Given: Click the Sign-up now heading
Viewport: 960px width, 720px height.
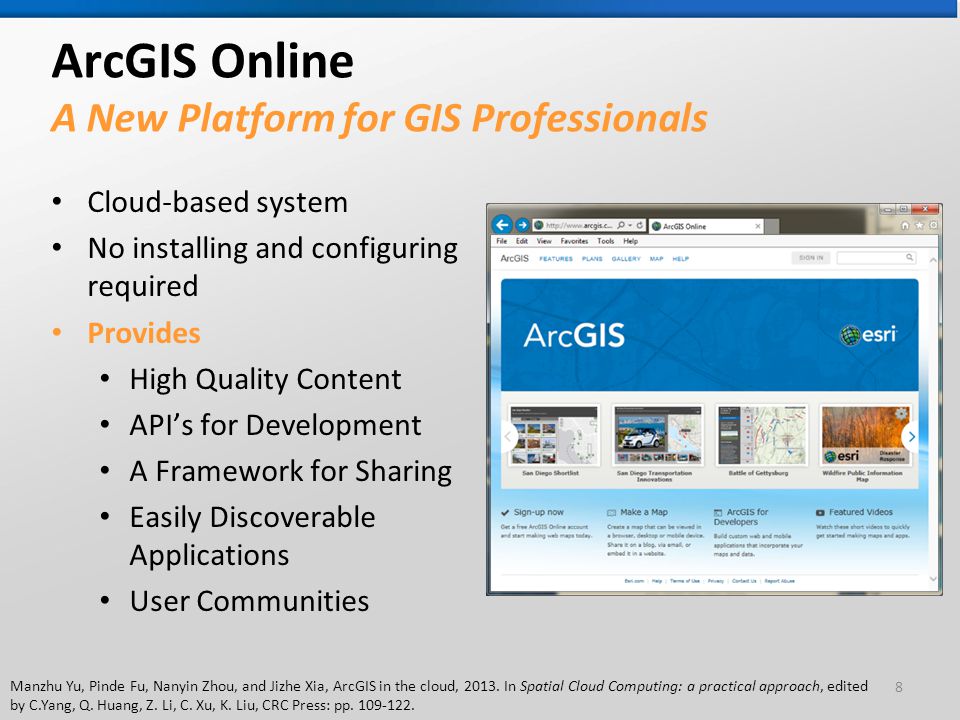Looking at the screenshot, I should (x=539, y=512).
